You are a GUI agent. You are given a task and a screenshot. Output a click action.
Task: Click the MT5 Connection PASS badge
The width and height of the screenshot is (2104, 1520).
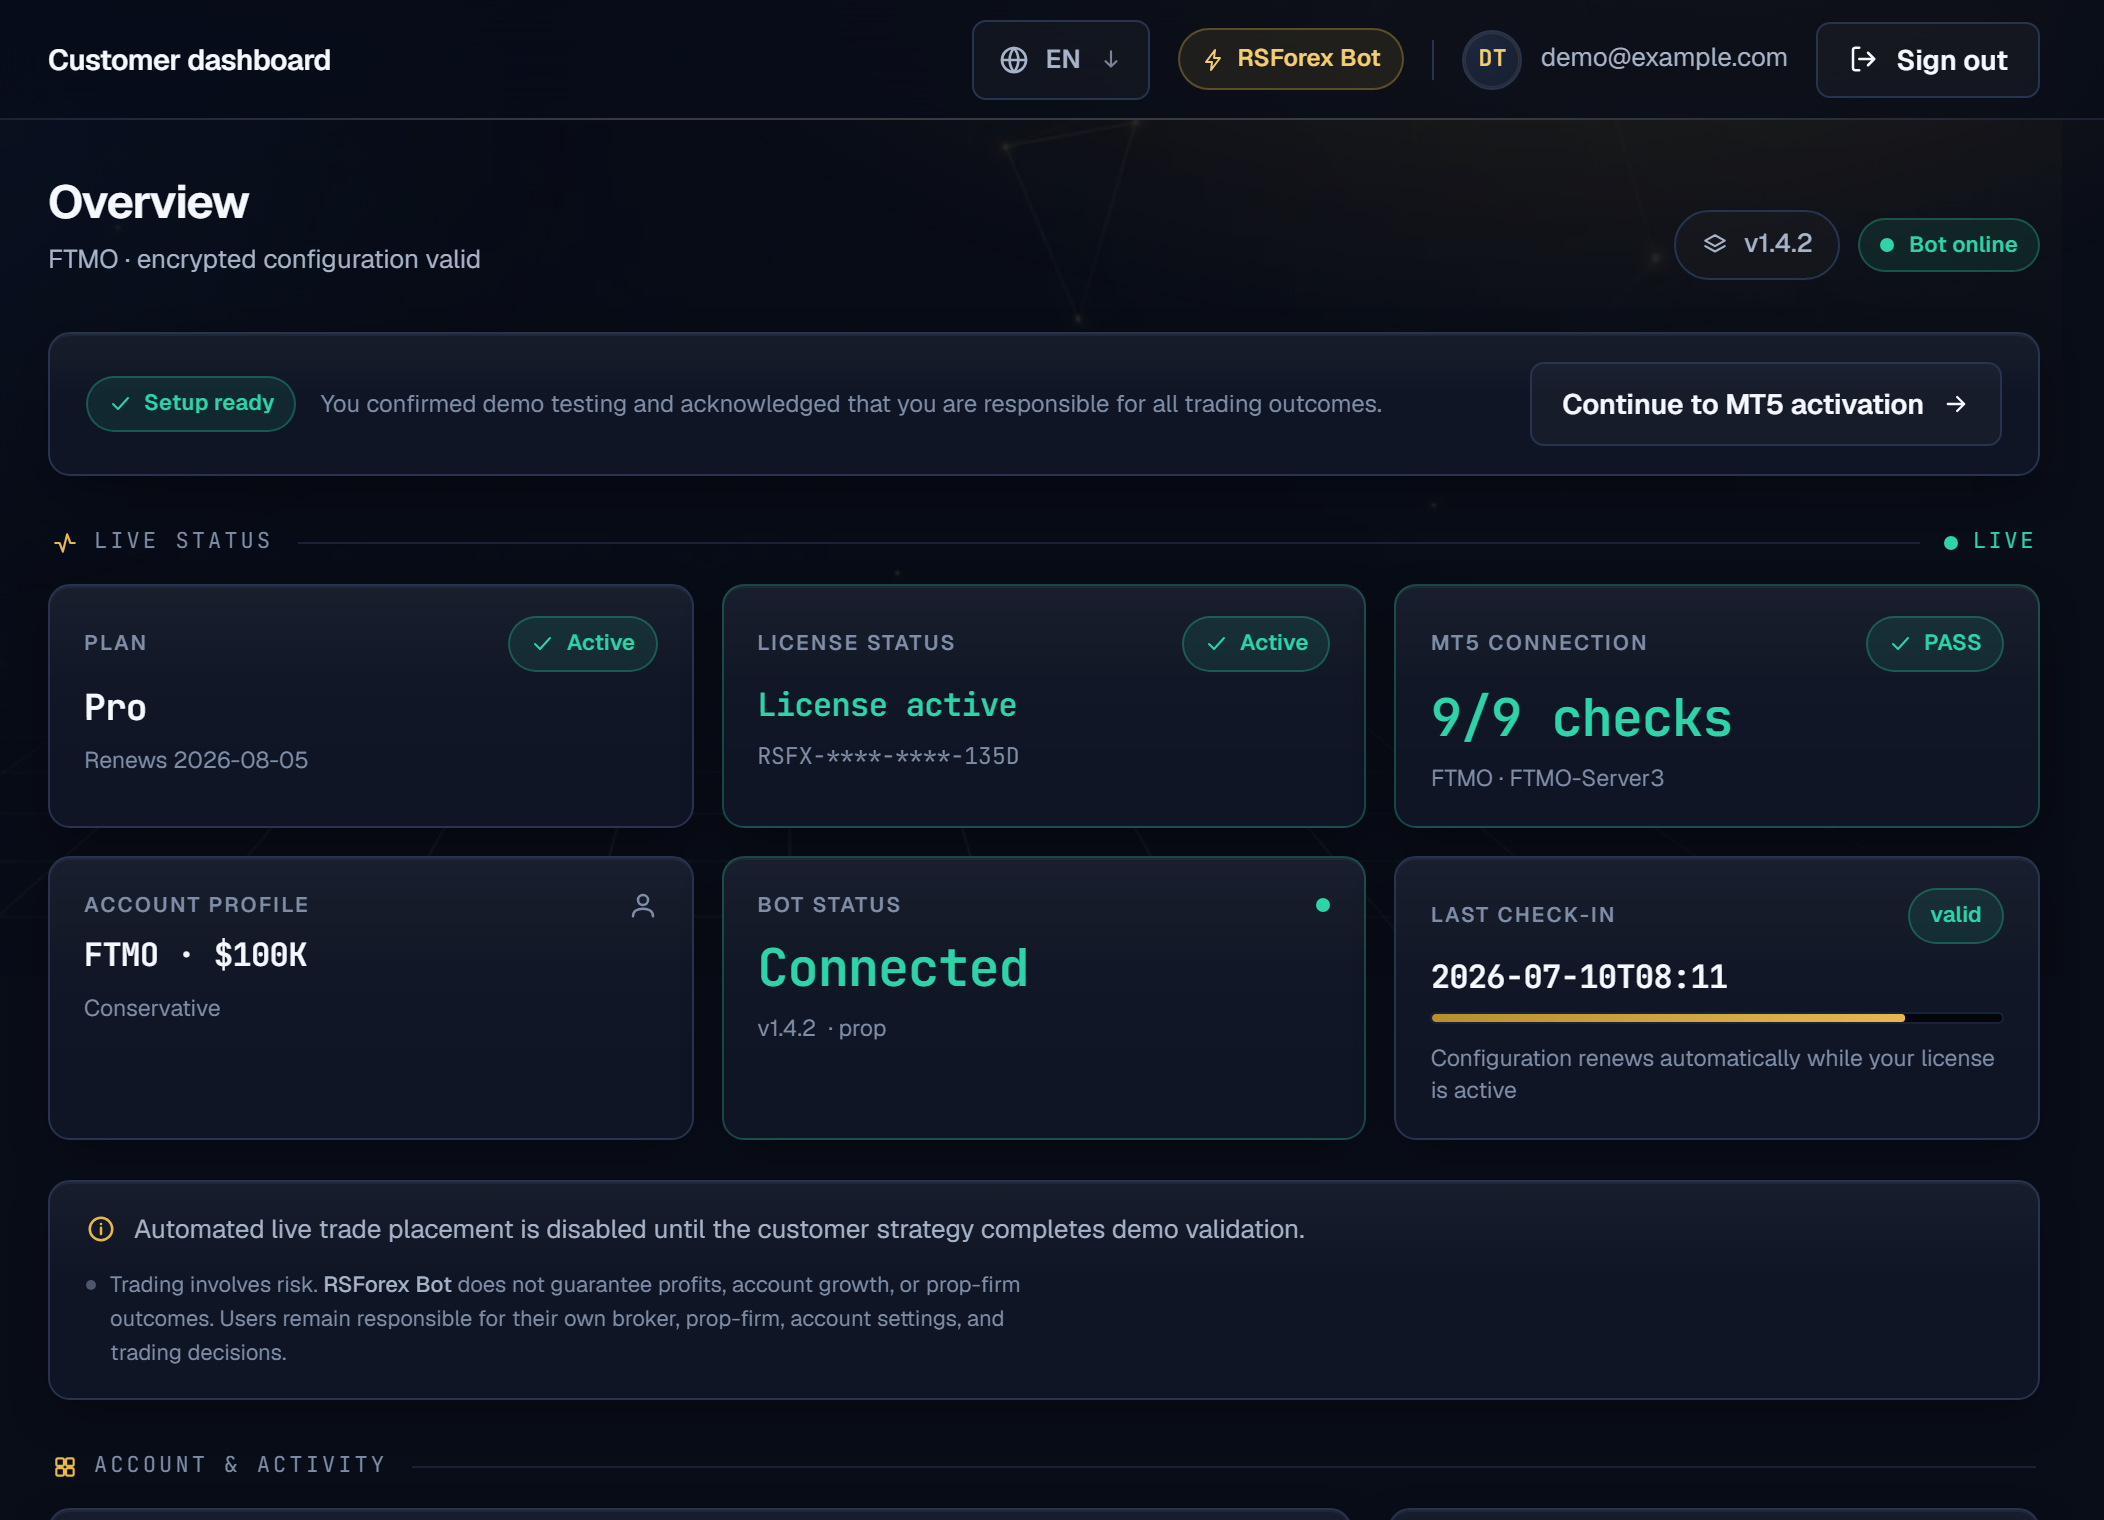click(x=1934, y=643)
